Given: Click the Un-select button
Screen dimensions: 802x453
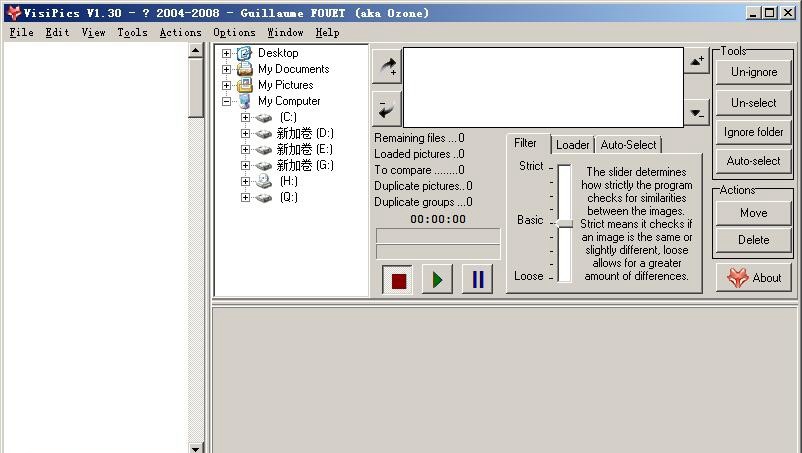Looking at the screenshot, I should pyautogui.click(x=754, y=103).
